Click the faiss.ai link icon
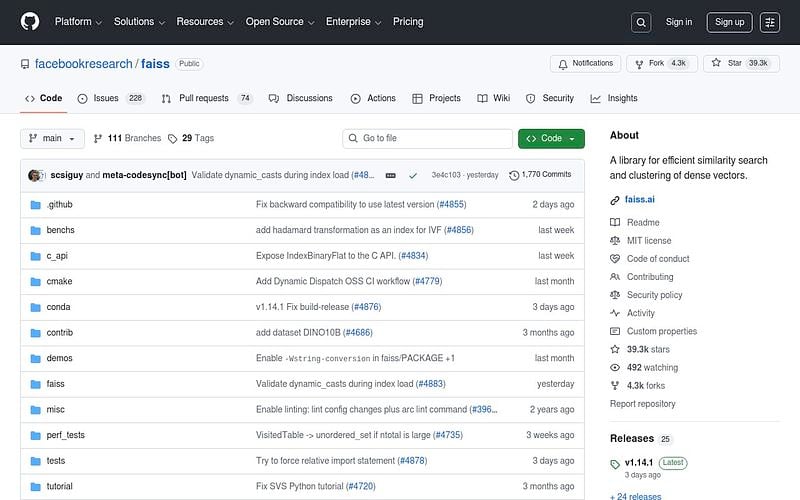800x500 pixels. pyautogui.click(x=615, y=200)
